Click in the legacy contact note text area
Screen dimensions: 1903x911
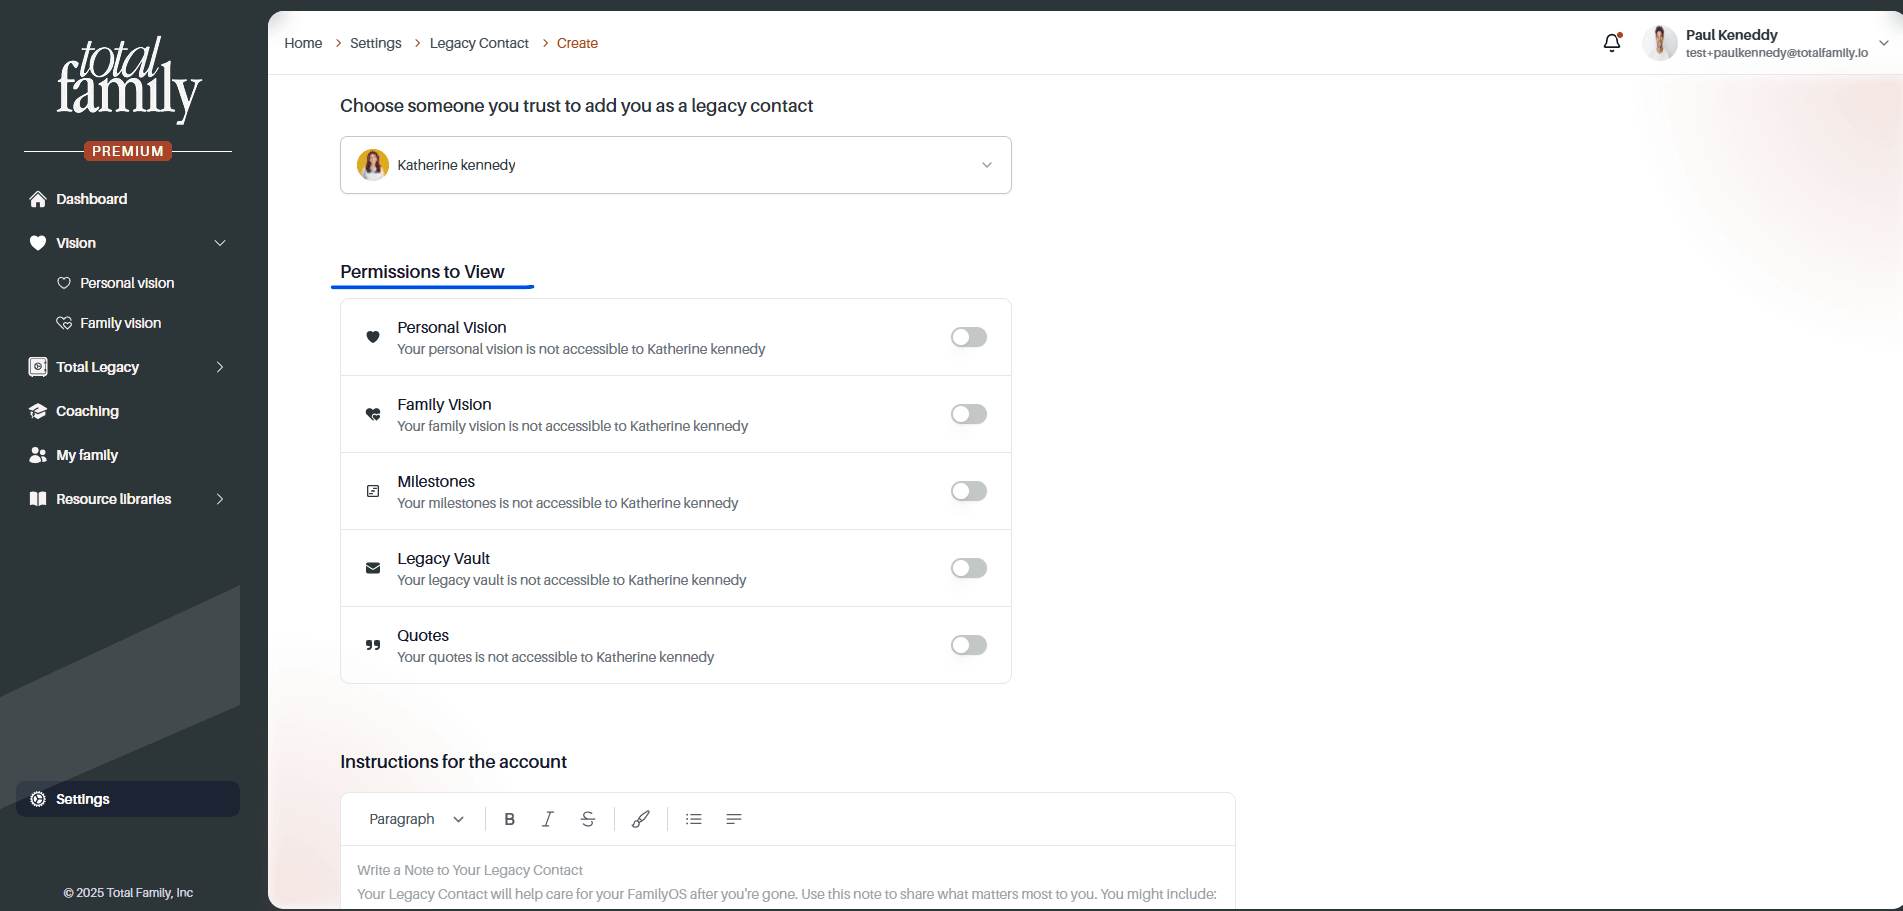tap(788, 878)
